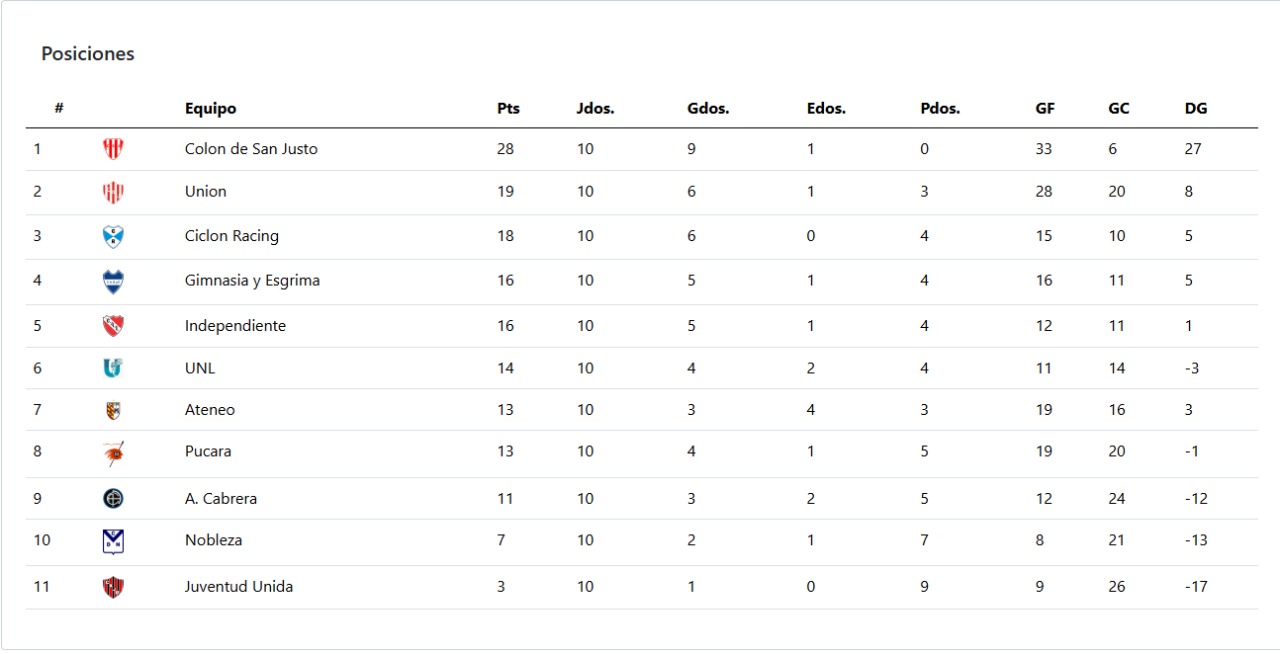Screen dimensions: 1280x654
Task: Click the A. Cabrera team crest
Action: (x=113, y=498)
